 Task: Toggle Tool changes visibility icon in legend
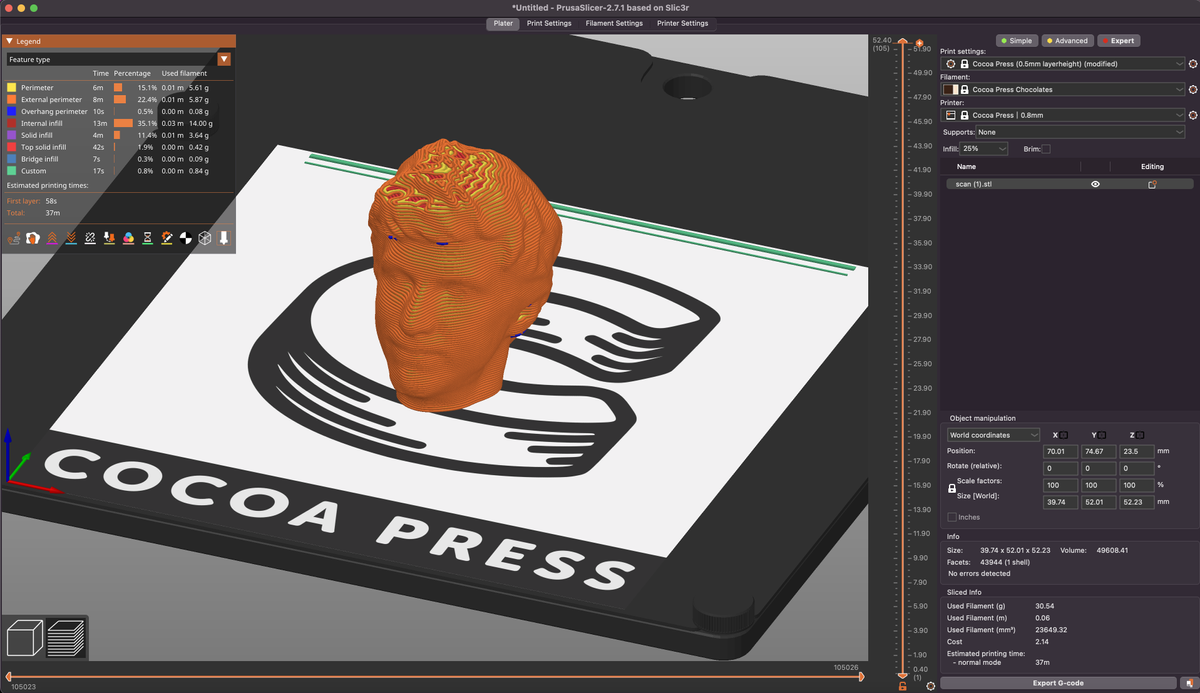[x=109, y=238]
